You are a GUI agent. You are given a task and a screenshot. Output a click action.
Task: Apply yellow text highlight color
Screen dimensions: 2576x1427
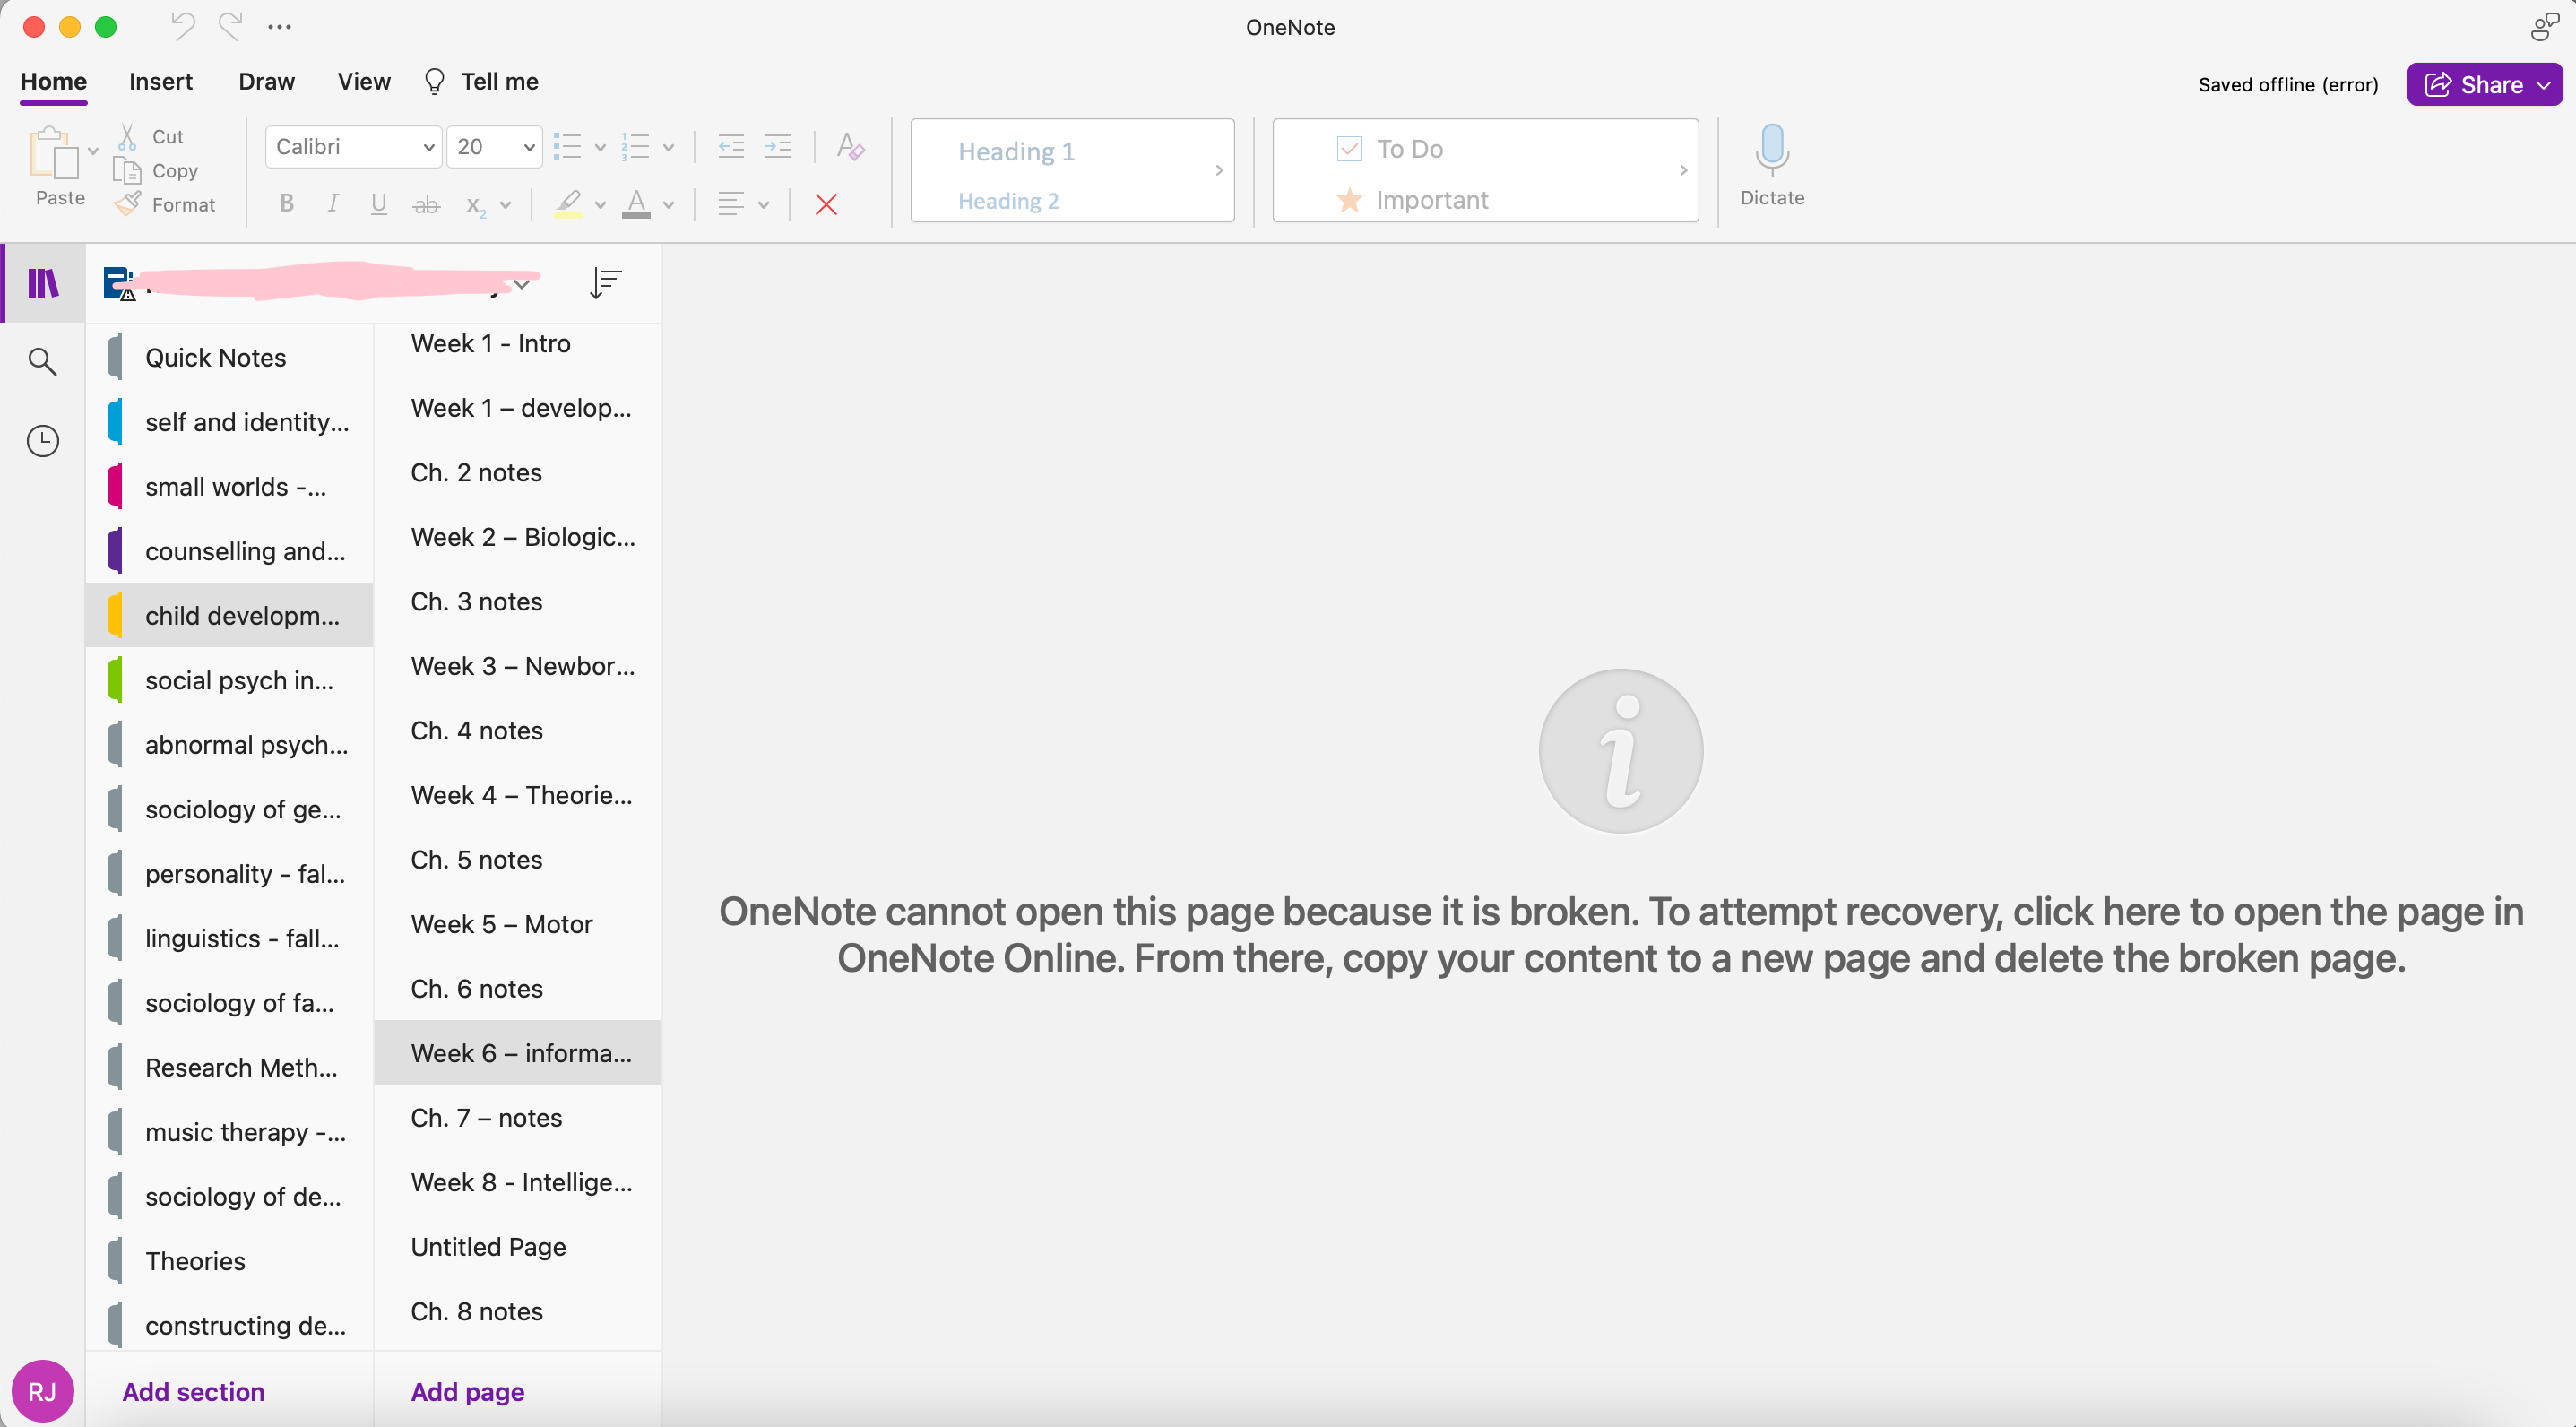(x=568, y=204)
